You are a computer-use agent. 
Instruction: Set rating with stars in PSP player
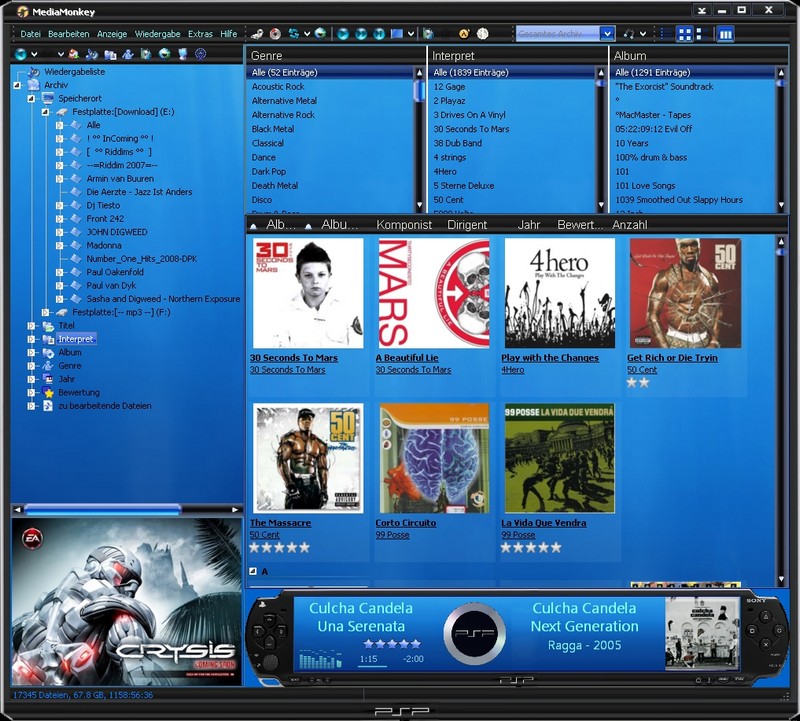392,643
